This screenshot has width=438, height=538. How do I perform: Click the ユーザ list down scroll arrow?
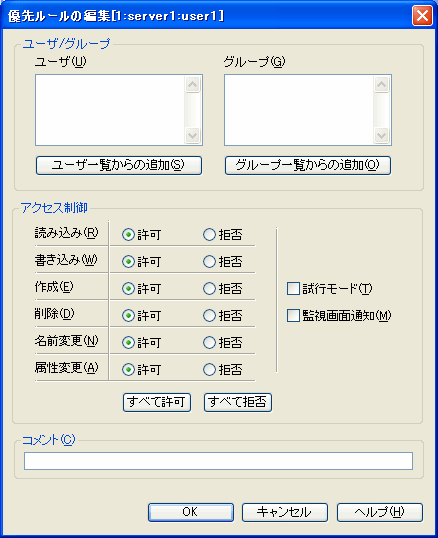(x=192, y=135)
